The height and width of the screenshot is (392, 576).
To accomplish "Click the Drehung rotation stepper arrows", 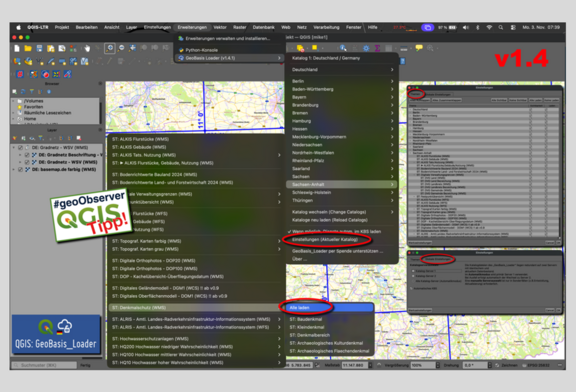I will (490, 365).
